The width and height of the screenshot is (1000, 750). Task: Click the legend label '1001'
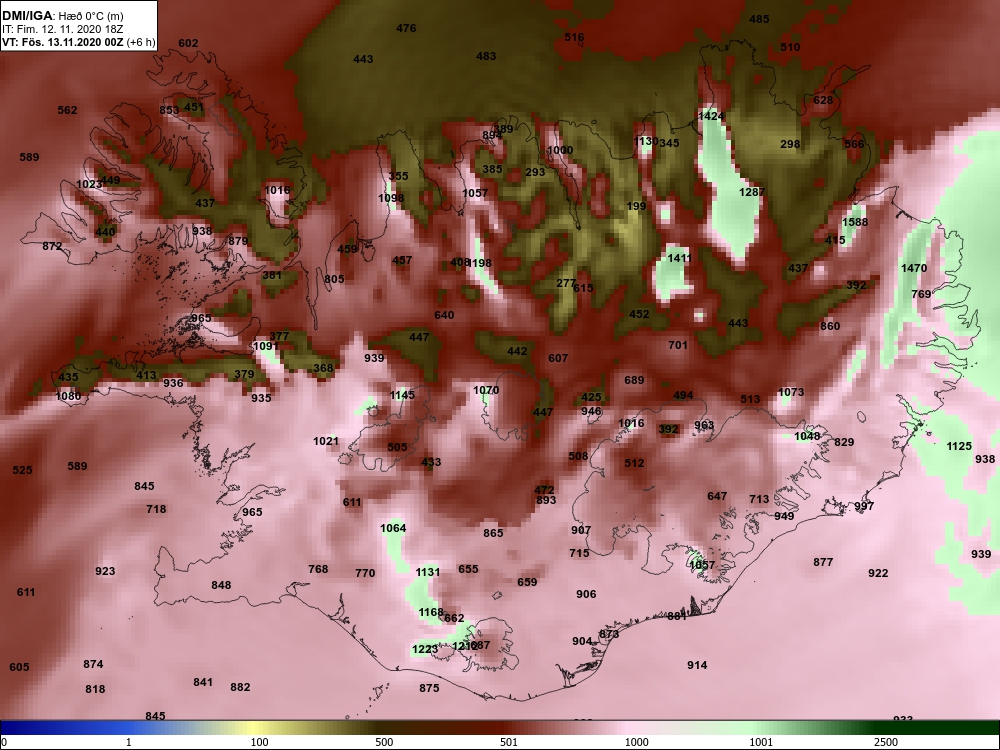pos(761,742)
